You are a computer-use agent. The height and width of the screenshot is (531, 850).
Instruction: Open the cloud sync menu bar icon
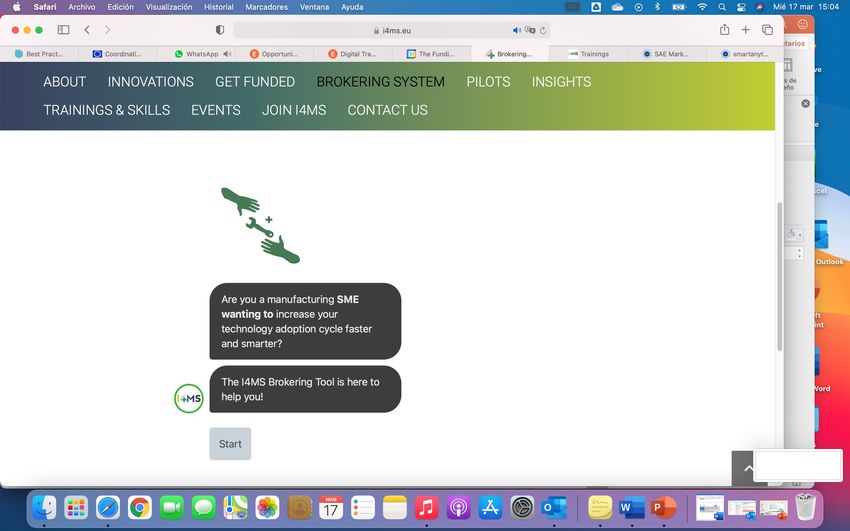tap(617, 7)
